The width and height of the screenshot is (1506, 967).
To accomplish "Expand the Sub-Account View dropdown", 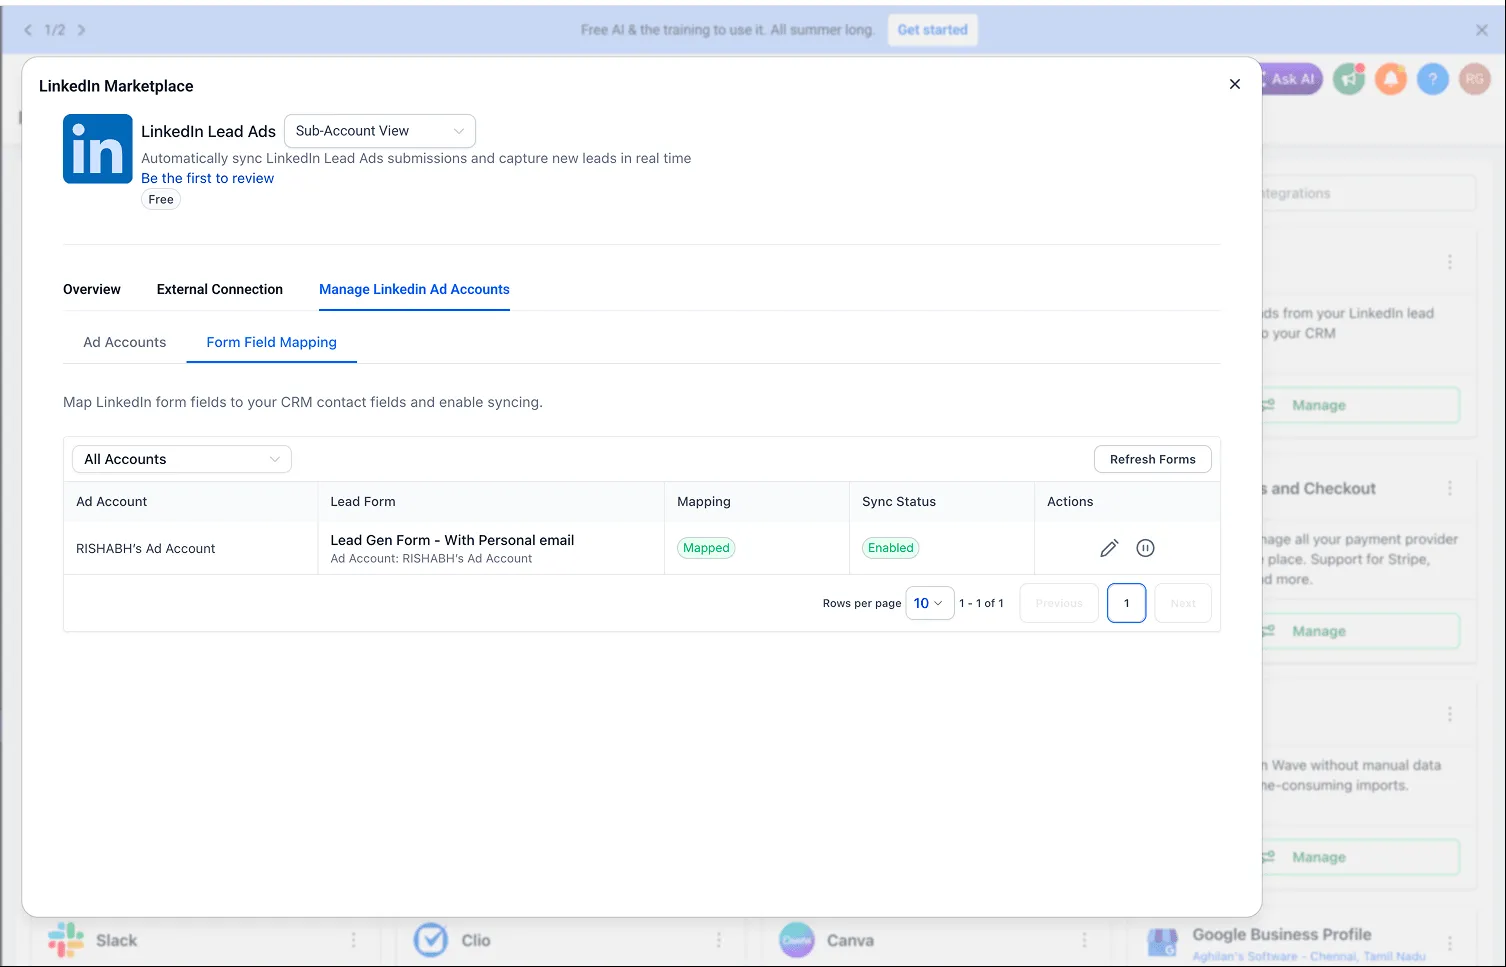I will [380, 131].
